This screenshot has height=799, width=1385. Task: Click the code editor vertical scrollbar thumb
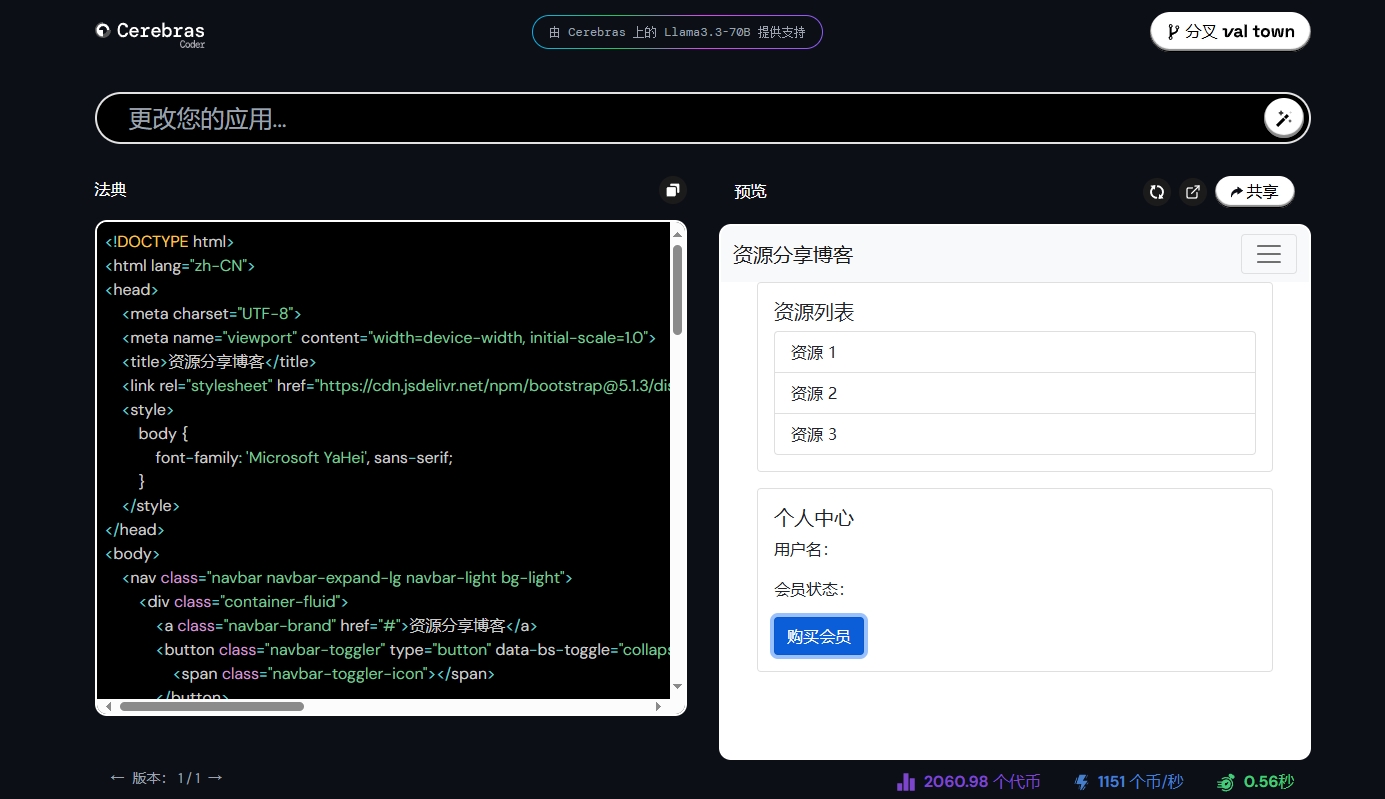tap(677, 290)
